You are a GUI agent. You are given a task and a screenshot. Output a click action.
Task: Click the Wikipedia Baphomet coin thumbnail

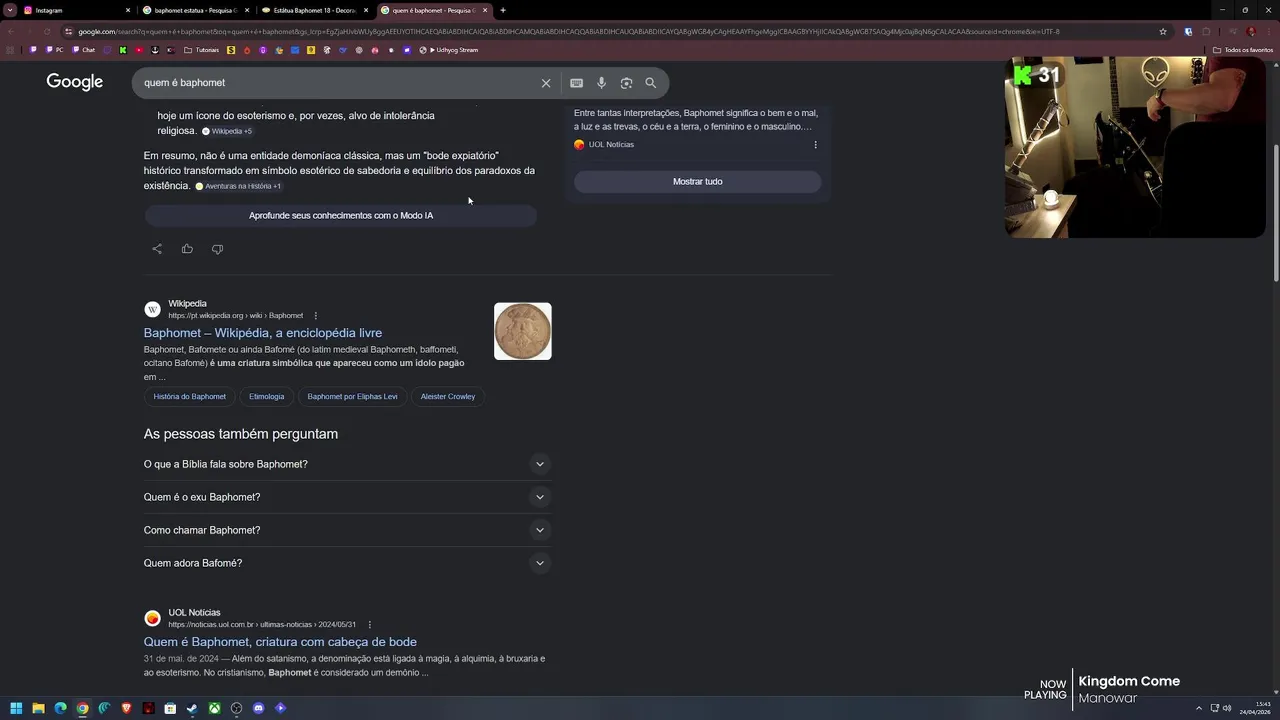pos(523,331)
